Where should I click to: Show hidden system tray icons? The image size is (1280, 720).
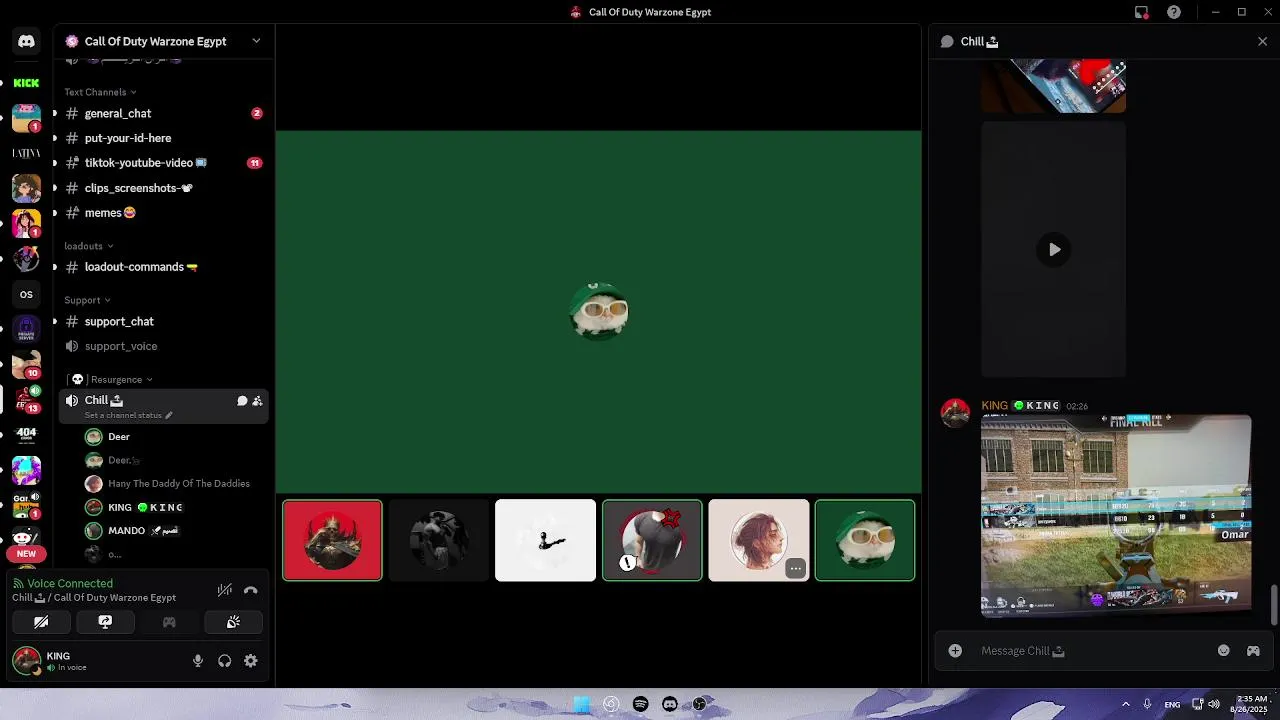point(1125,704)
